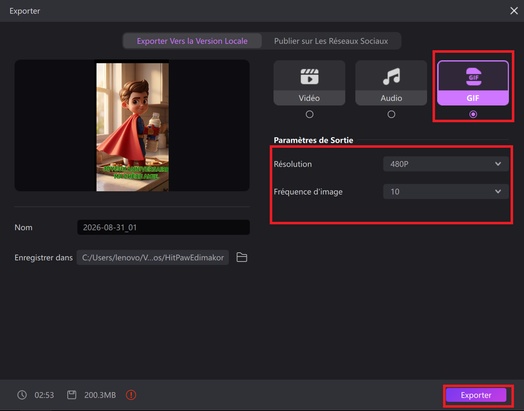Open folder browser next to save path
Image resolution: width=524 pixels, height=411 pixels.
(x=242, y=257)
